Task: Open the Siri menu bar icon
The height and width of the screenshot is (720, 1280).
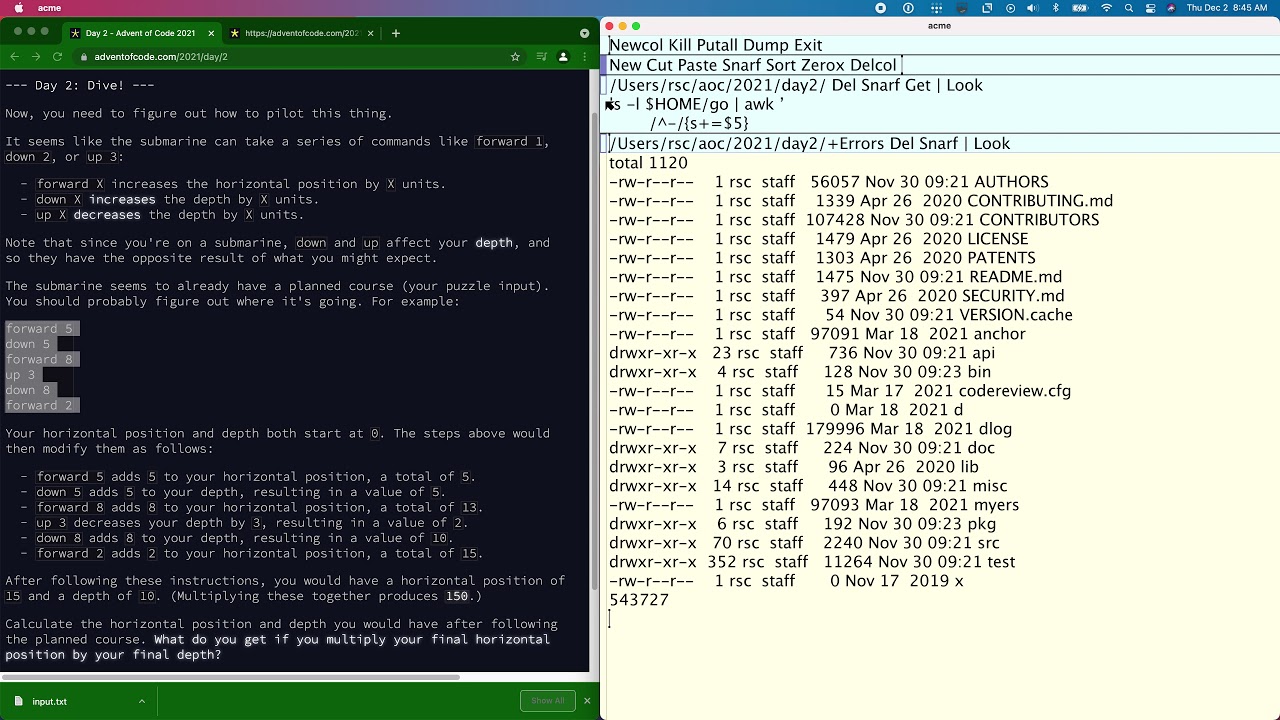Action: point(1171,8)
